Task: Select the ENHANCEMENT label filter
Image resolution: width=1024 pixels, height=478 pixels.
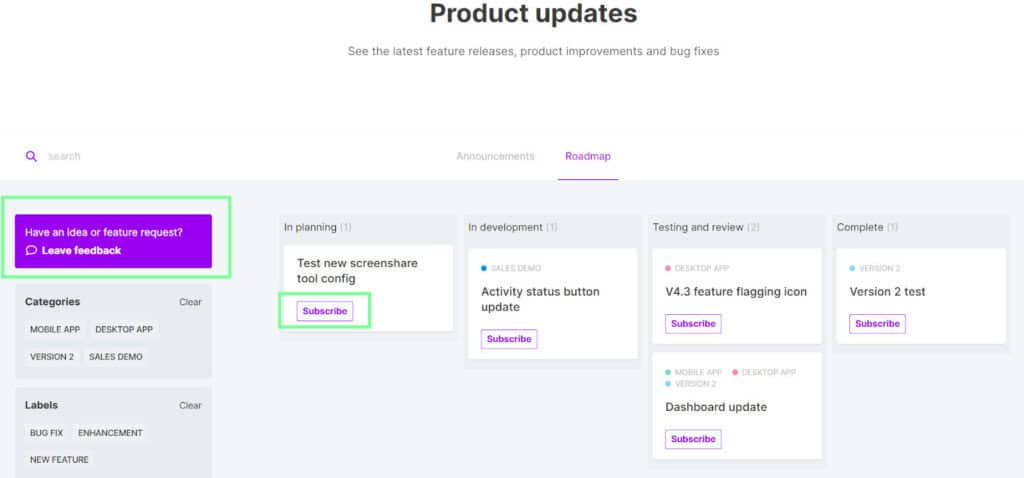Action: pos(110,433)
